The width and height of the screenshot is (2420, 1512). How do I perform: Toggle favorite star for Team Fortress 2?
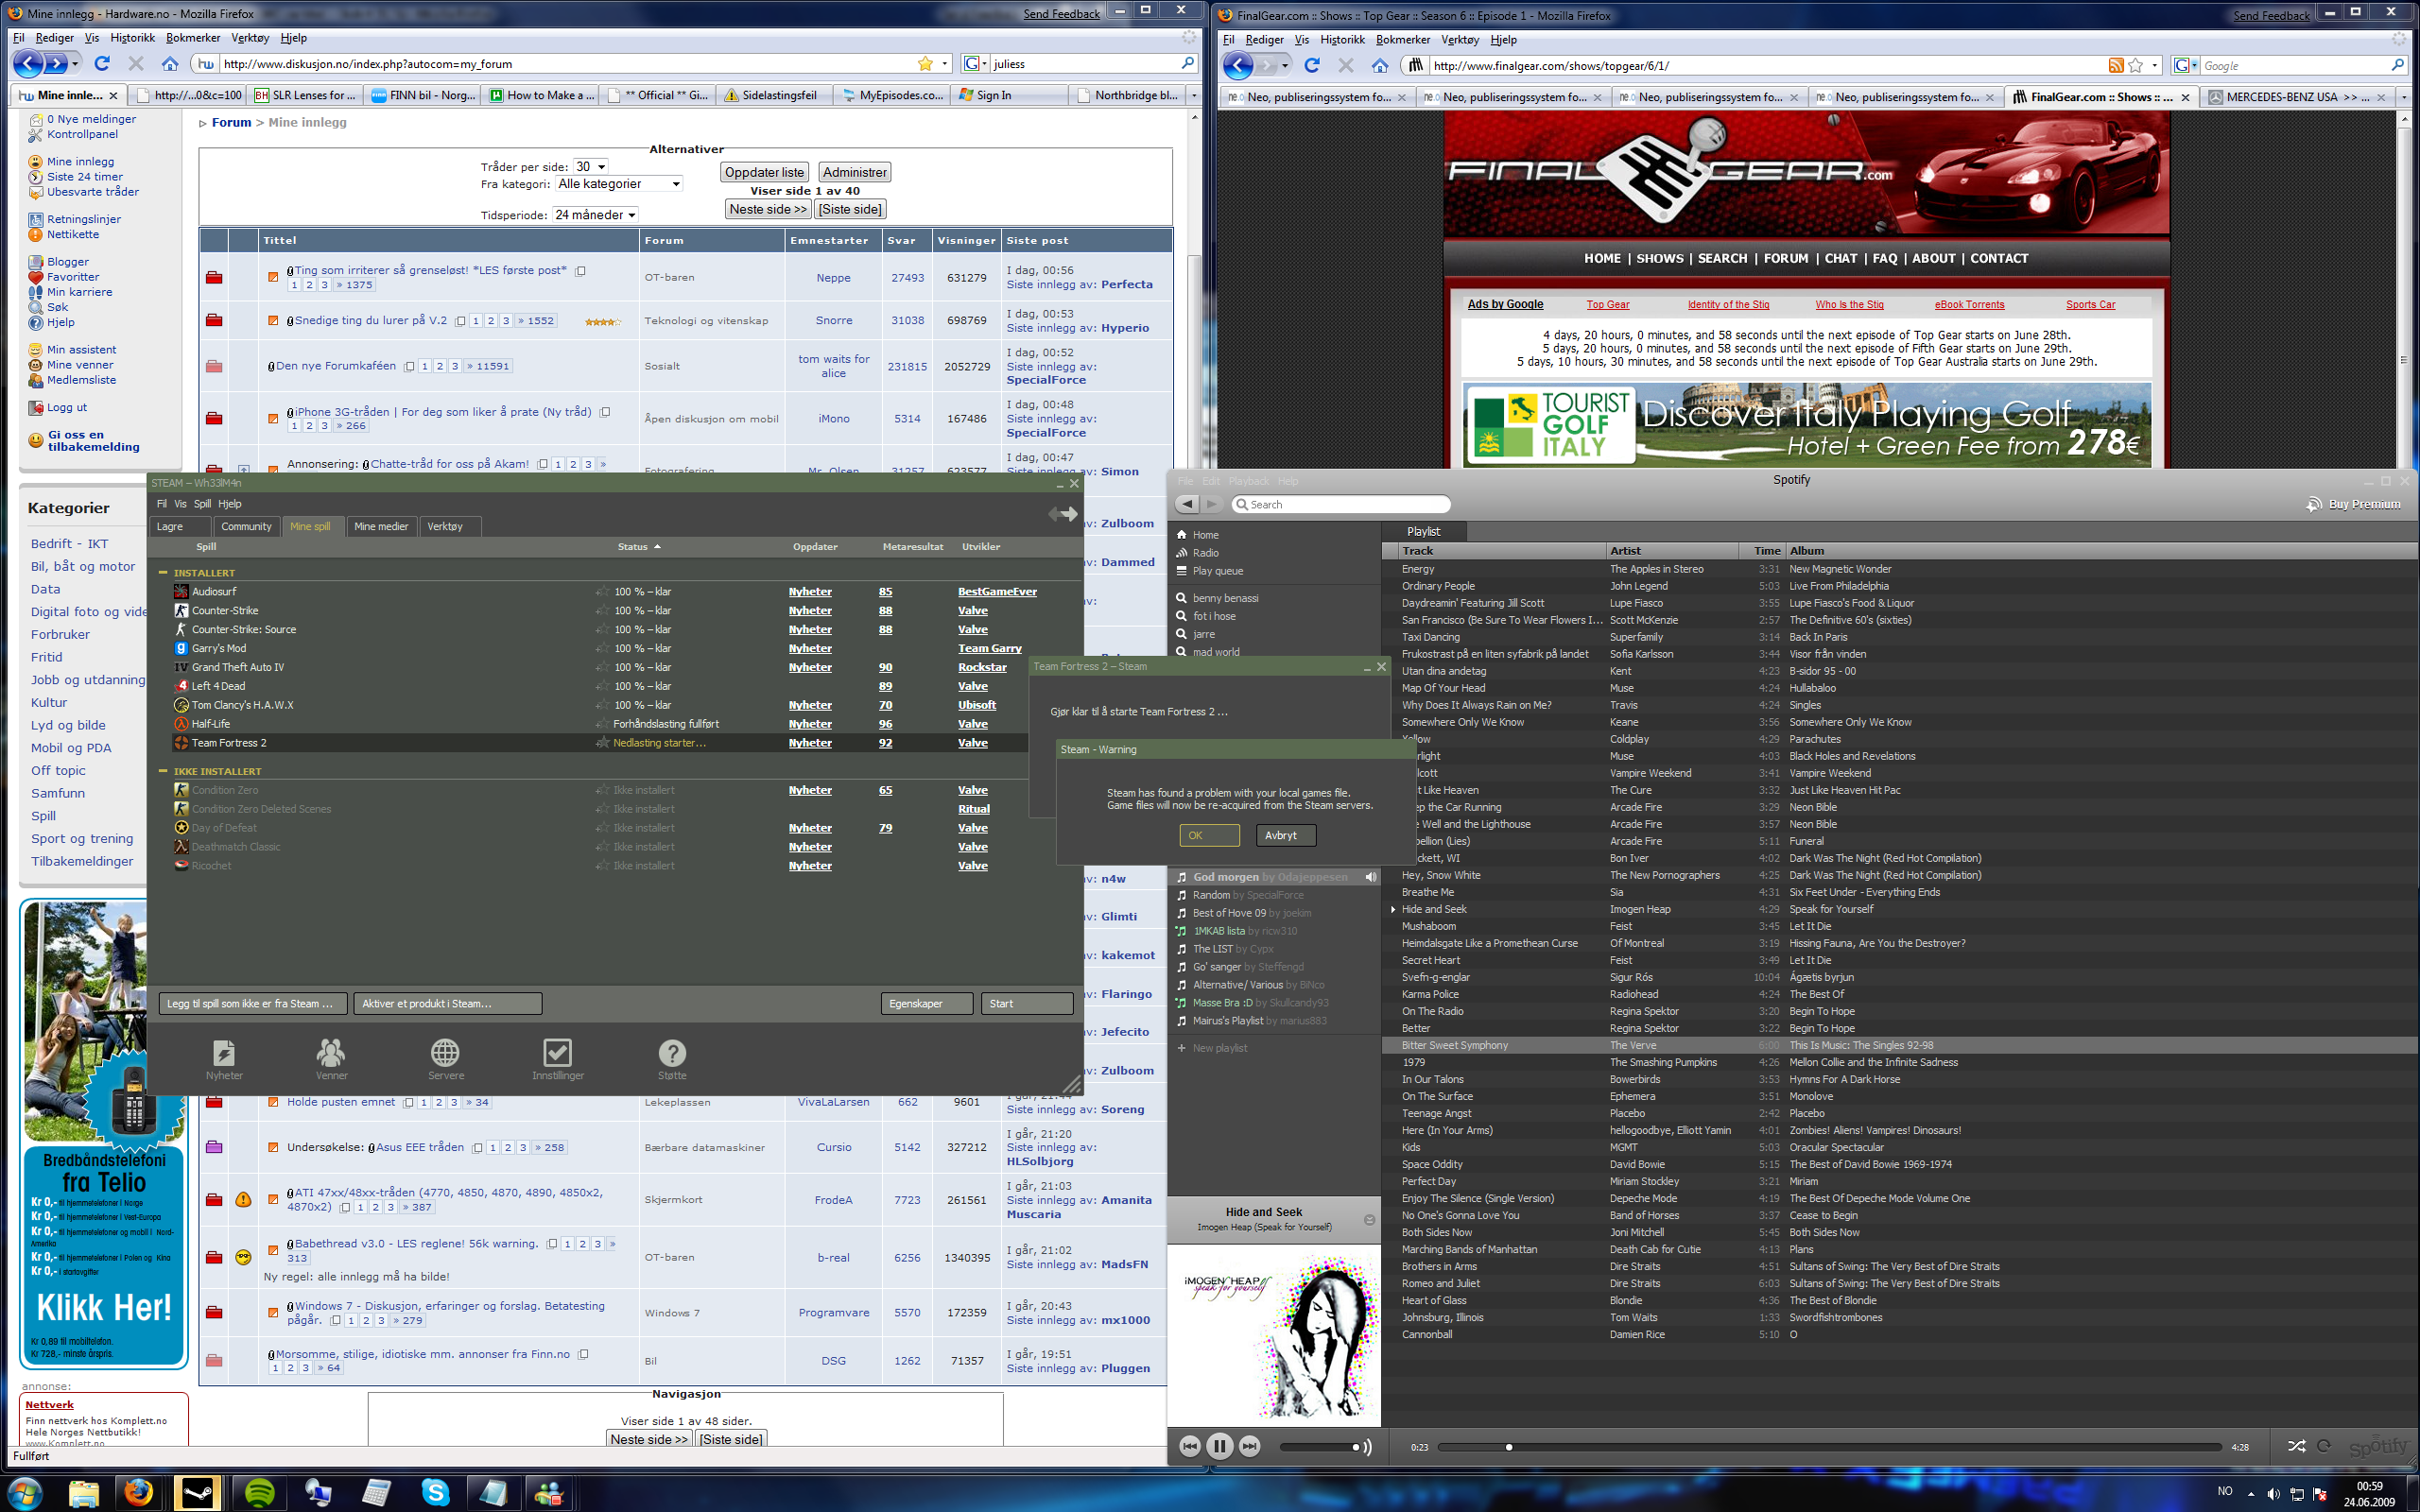coord(602,743)
